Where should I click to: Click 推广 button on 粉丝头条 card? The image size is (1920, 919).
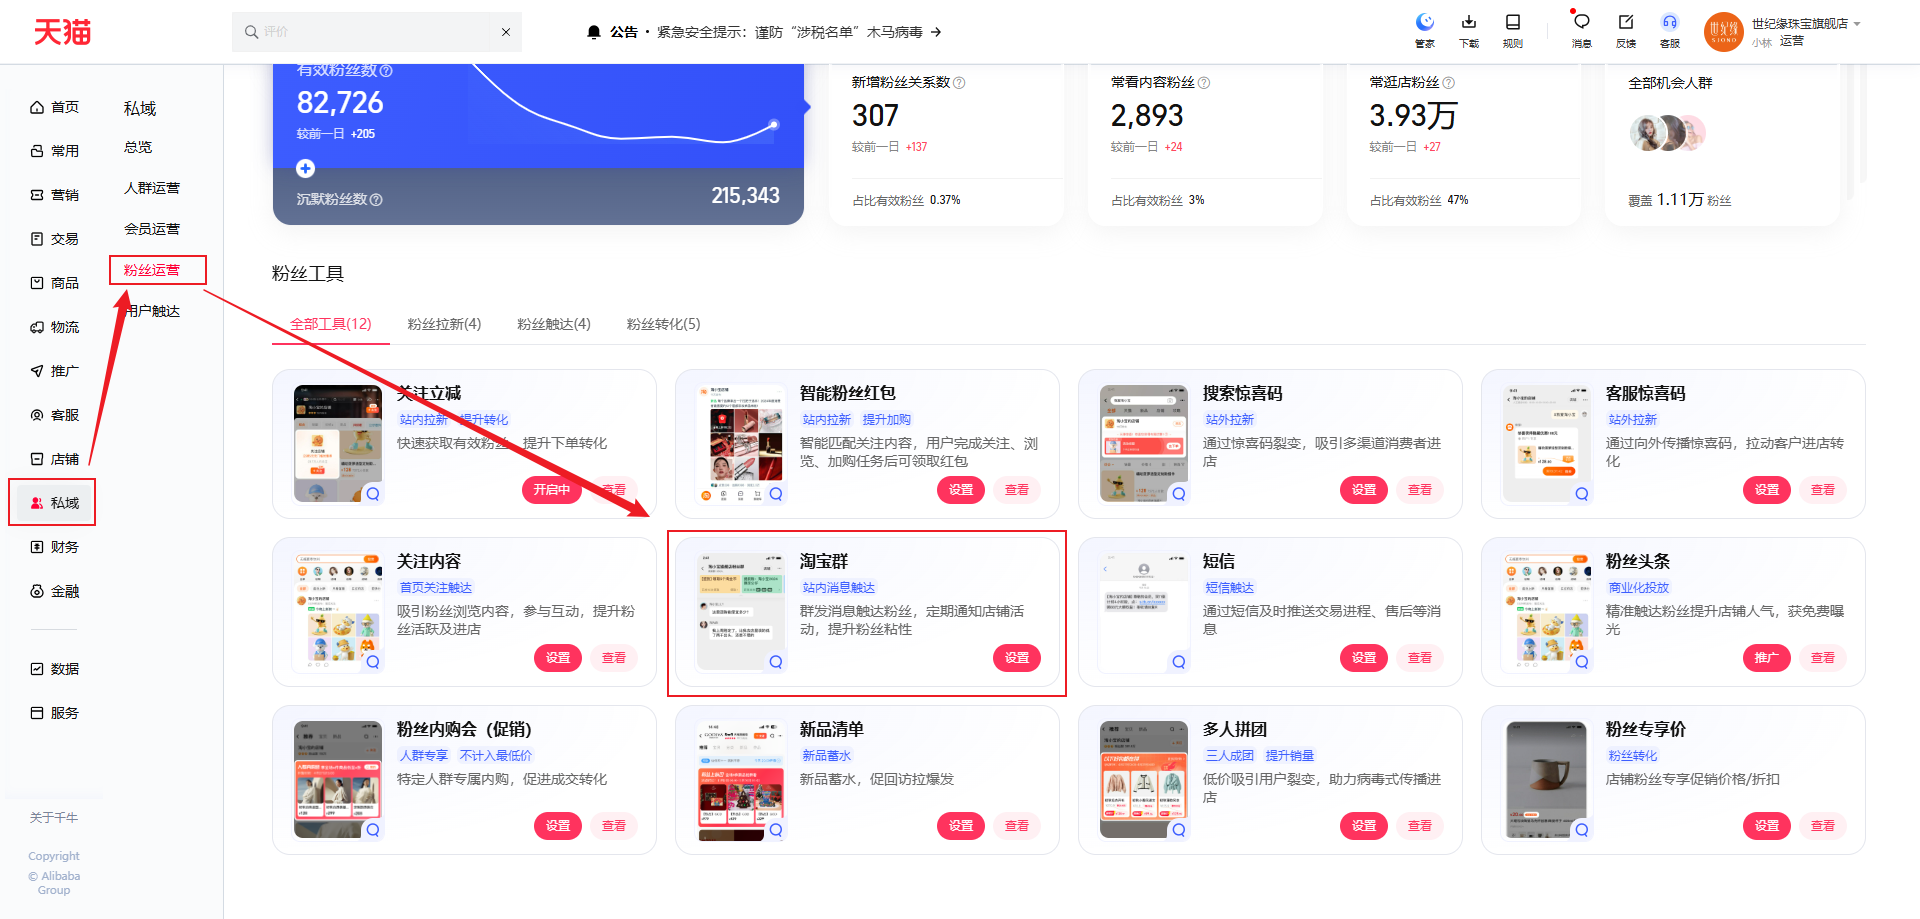1766,658
